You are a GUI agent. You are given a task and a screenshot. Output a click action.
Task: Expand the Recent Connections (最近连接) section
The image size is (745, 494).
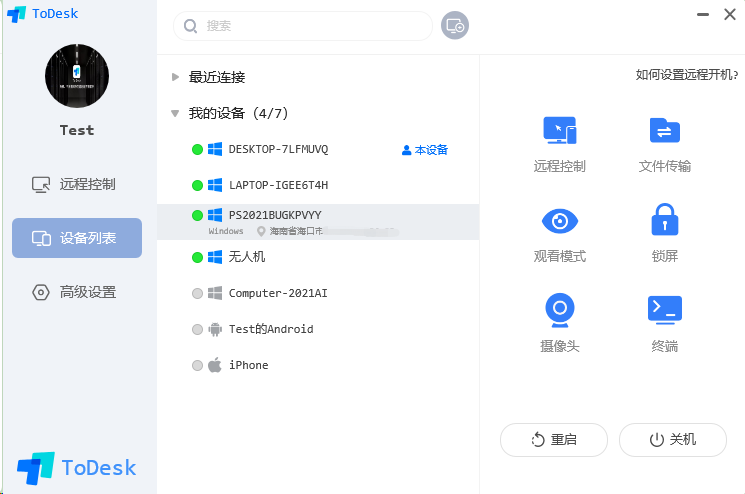pos(176,77)
